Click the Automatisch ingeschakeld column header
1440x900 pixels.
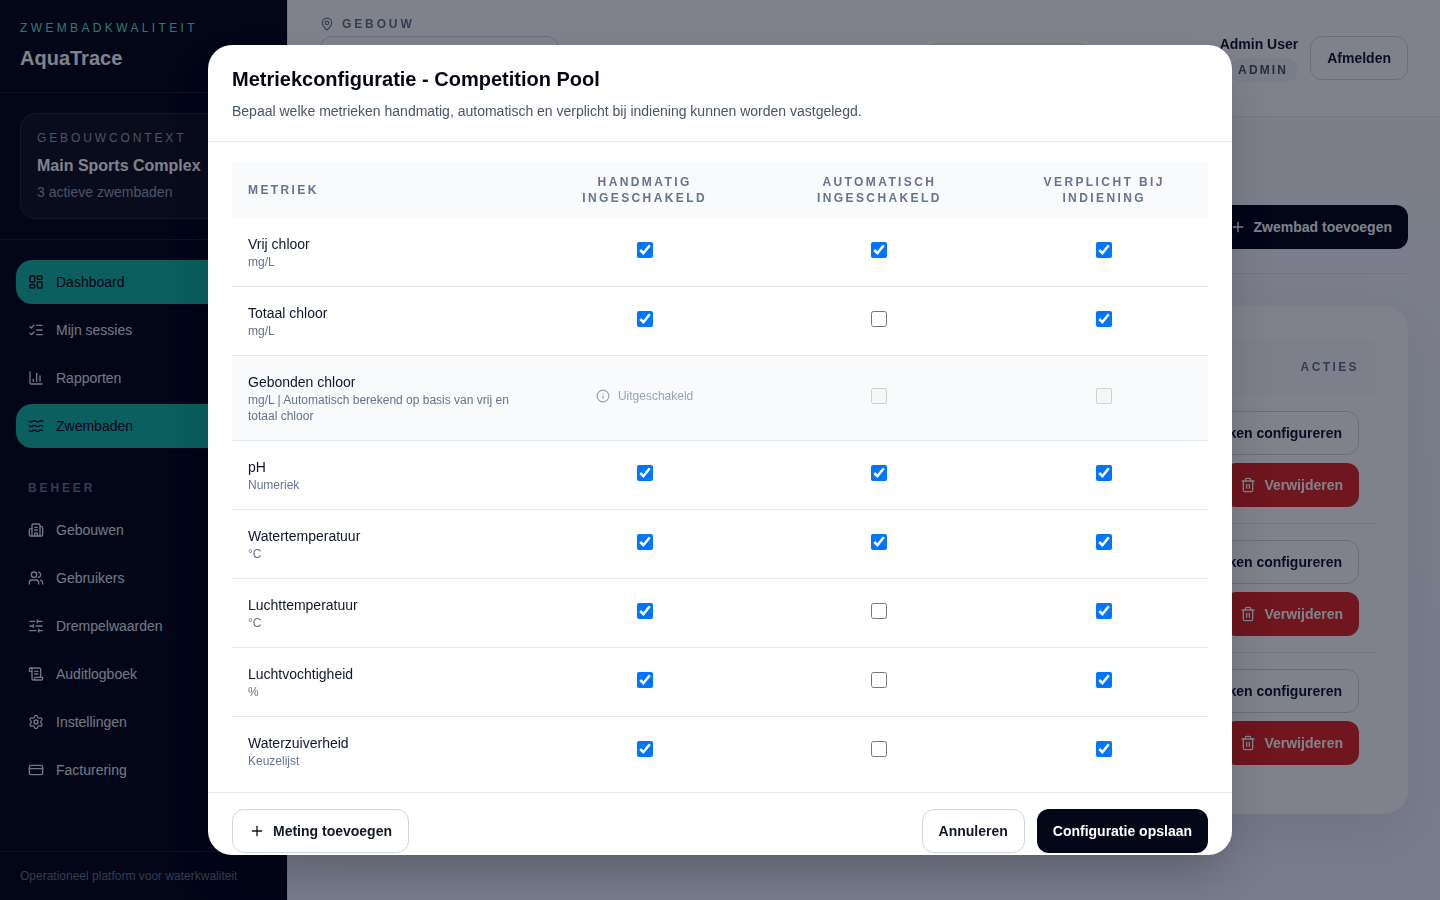[879, 190]
